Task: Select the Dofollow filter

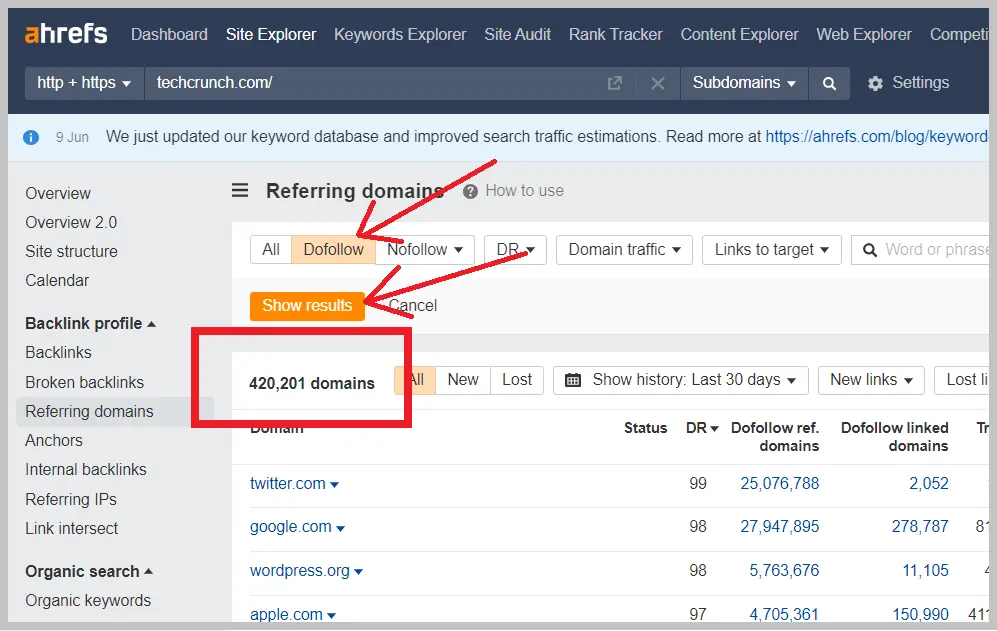Action: (x=333, y=249)
